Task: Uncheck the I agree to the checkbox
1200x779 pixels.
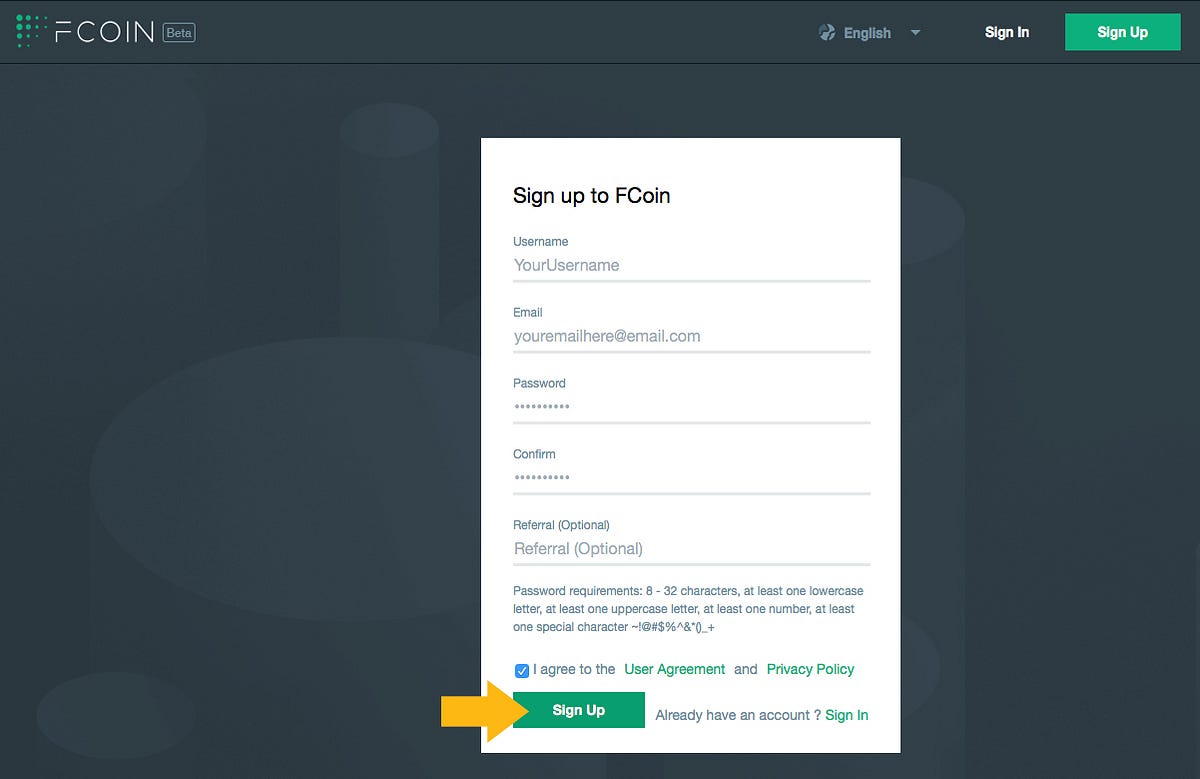Action: (x=522, y=670)
